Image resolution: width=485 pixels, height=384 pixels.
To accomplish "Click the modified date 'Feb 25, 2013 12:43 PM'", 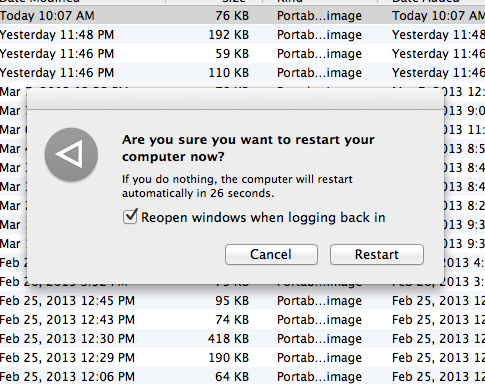I will 67,320.
